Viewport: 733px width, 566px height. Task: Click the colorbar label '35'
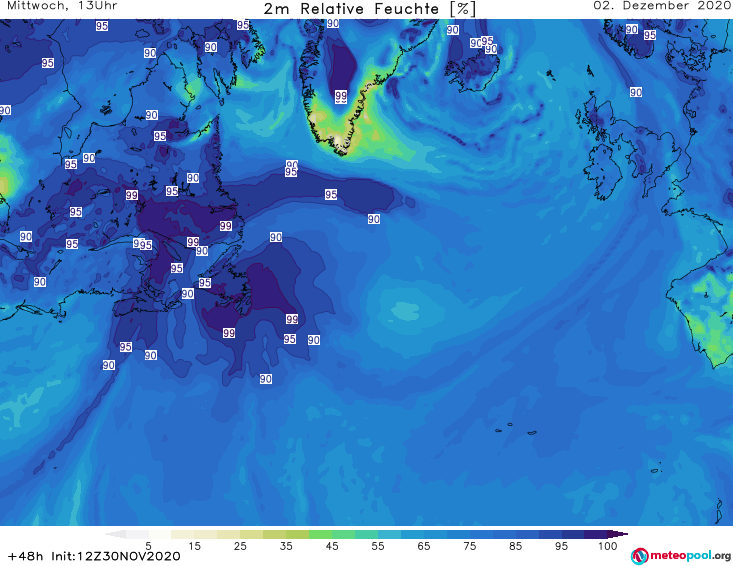coord(286,546)
